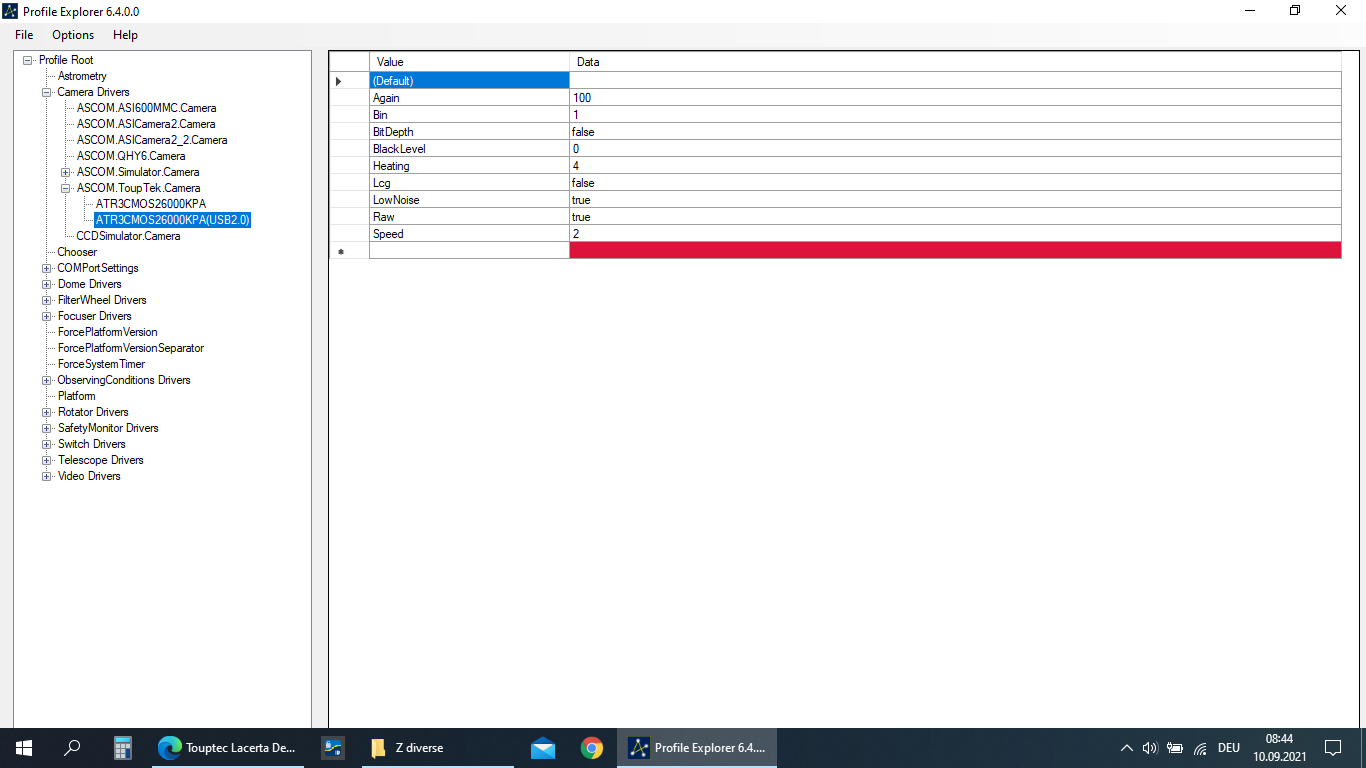1366x768 pixels.
Task: Expand the SafetyMonitor Drivers node
Action: [47, 428]
